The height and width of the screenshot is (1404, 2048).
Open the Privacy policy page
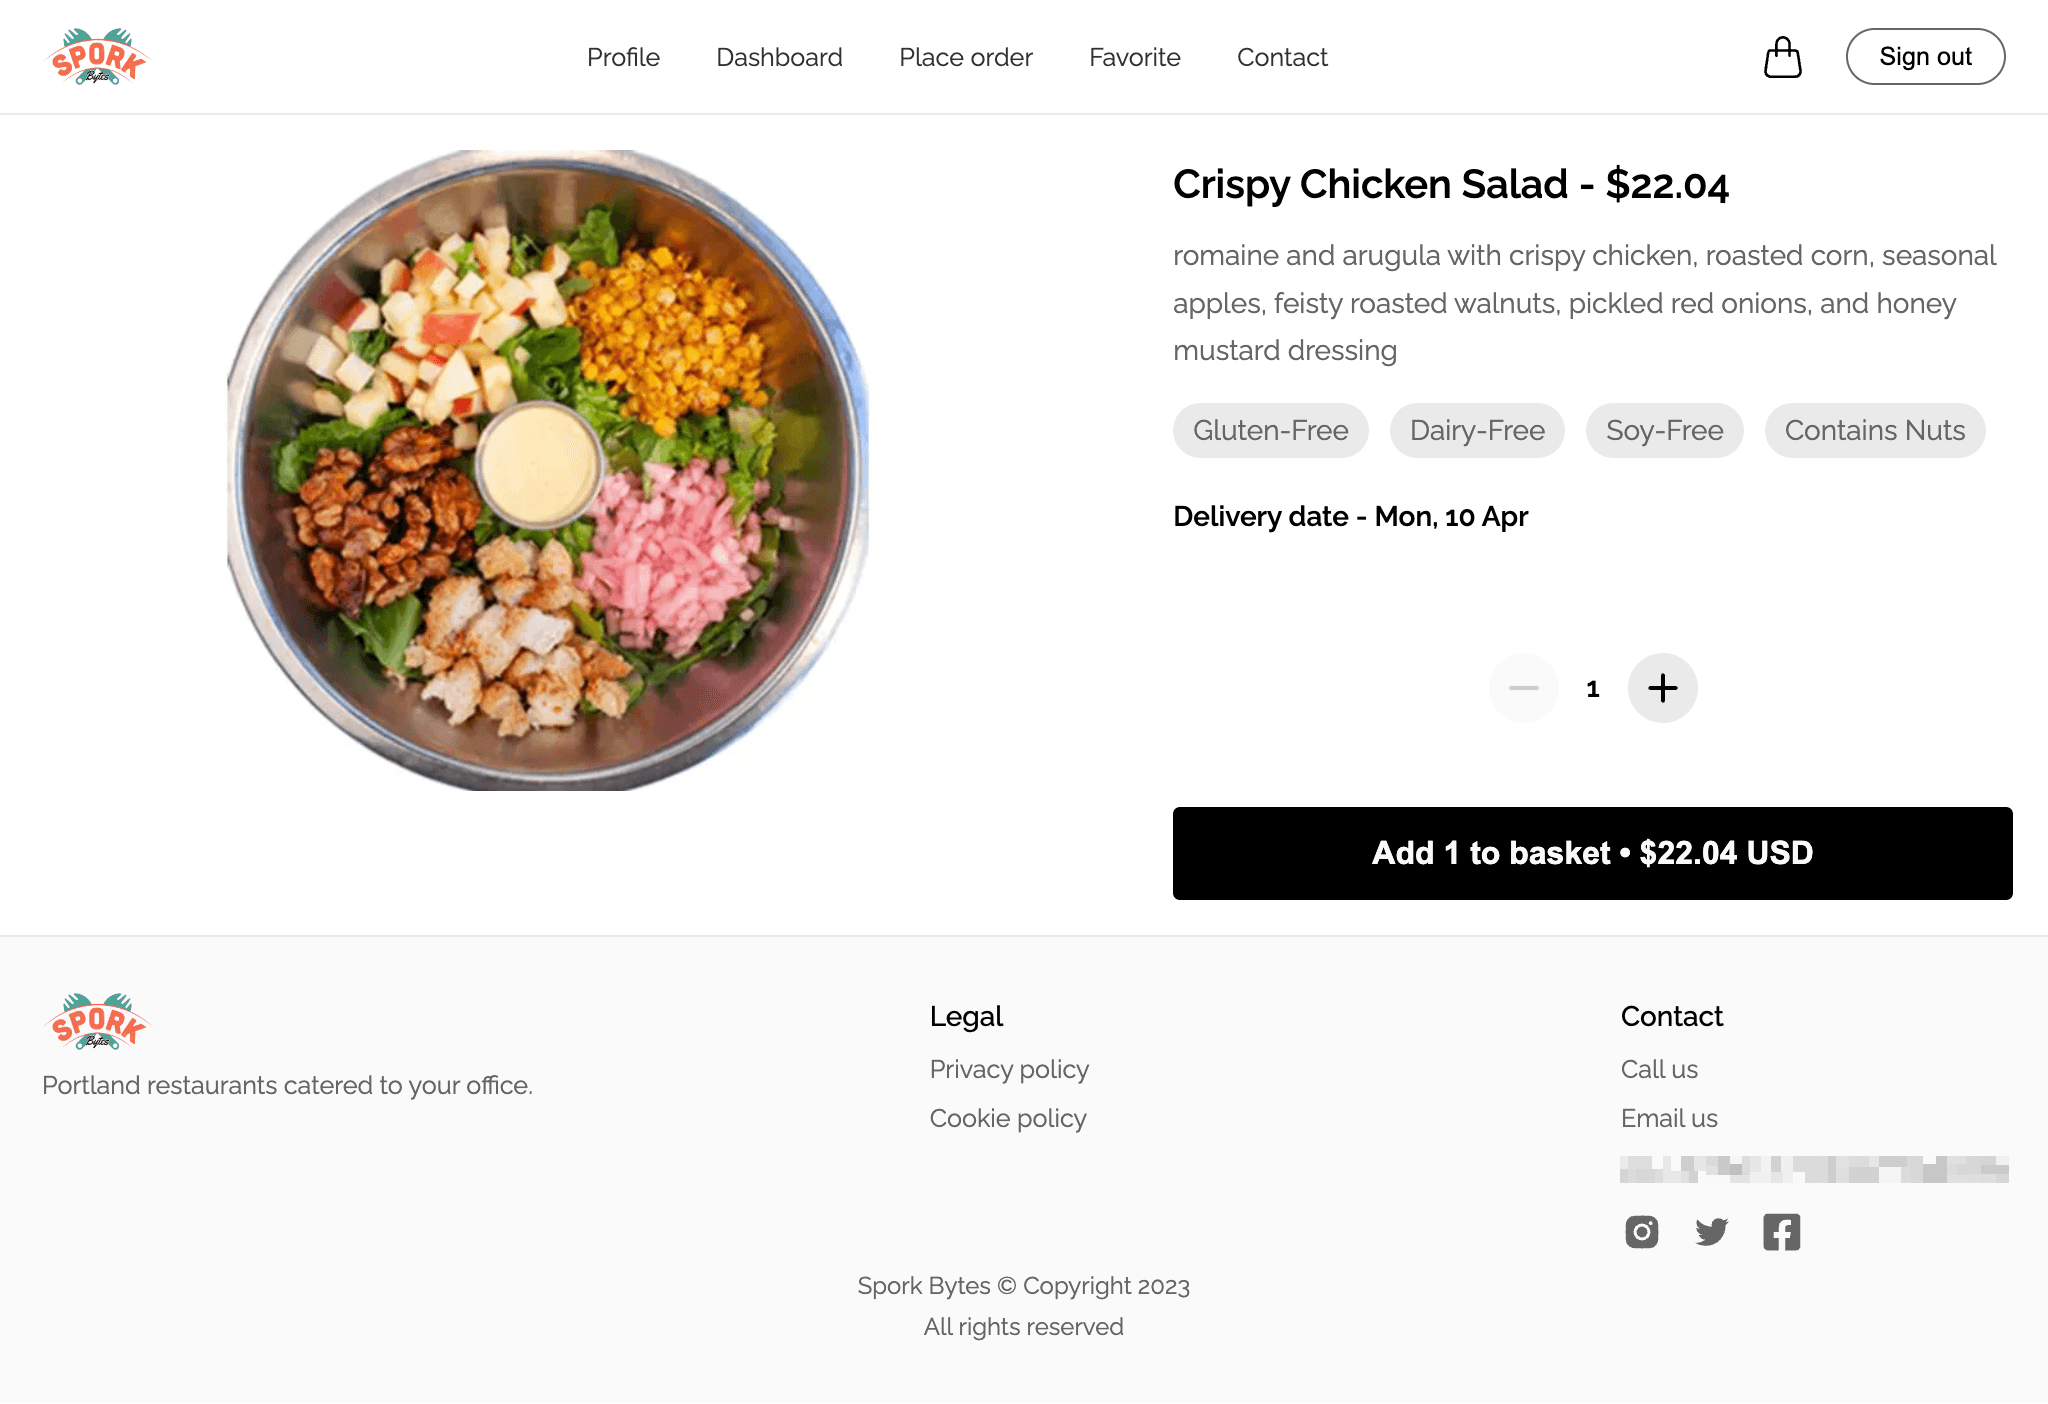(x=1009, y=1069)
